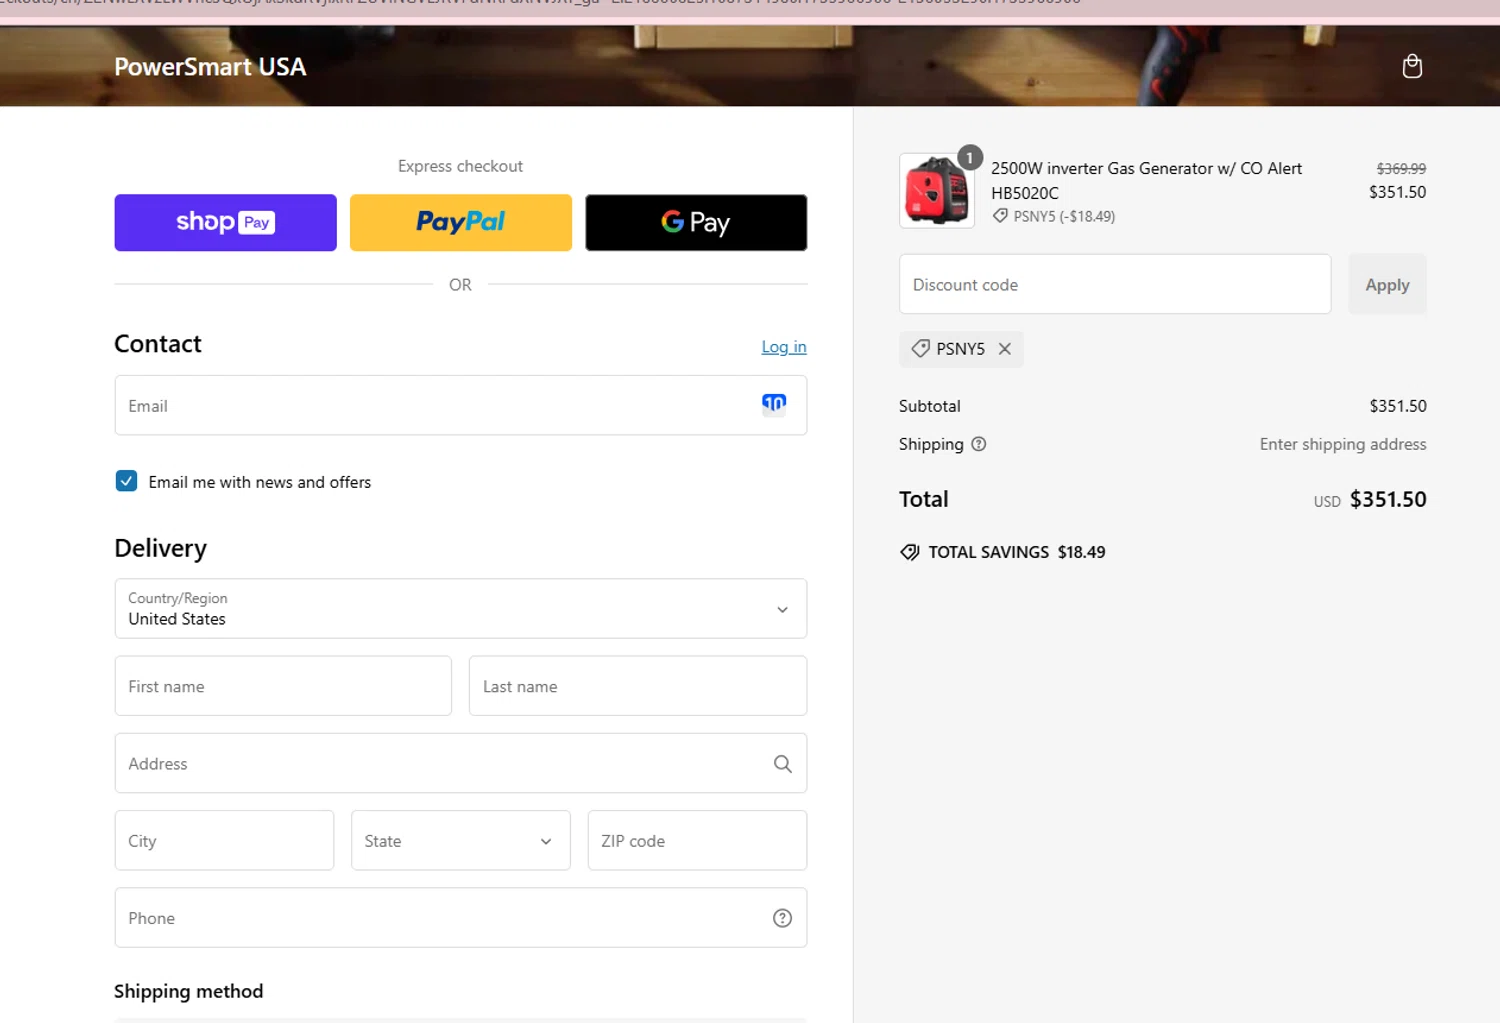Image resolution: width=1500 pixels, height=1023 pixels.
Task: Click the ZIP code field
Action: [697, 841]
